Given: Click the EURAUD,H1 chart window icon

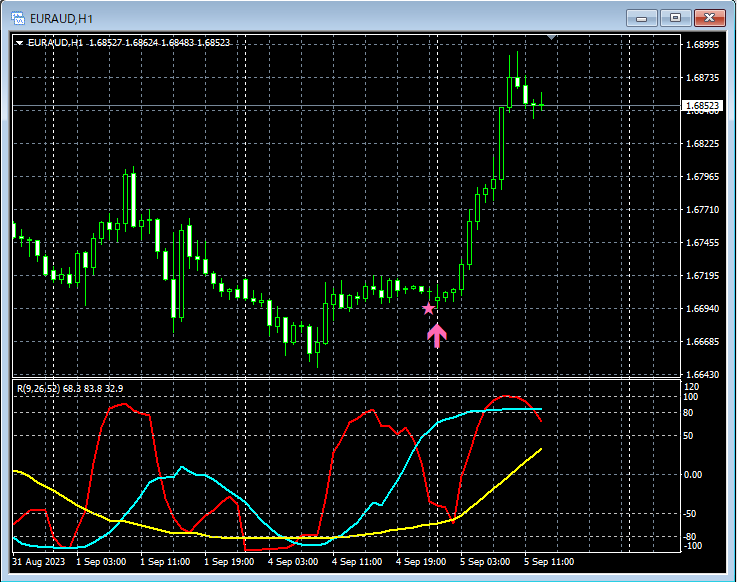Looking at the screenshot, I should [x=18, y=18].
